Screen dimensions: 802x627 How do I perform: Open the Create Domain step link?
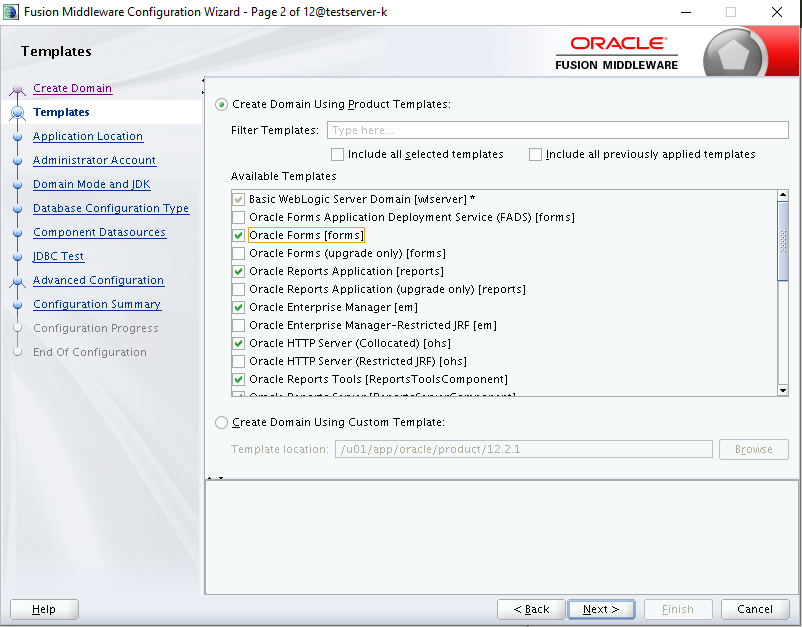(x=73, y=88)
